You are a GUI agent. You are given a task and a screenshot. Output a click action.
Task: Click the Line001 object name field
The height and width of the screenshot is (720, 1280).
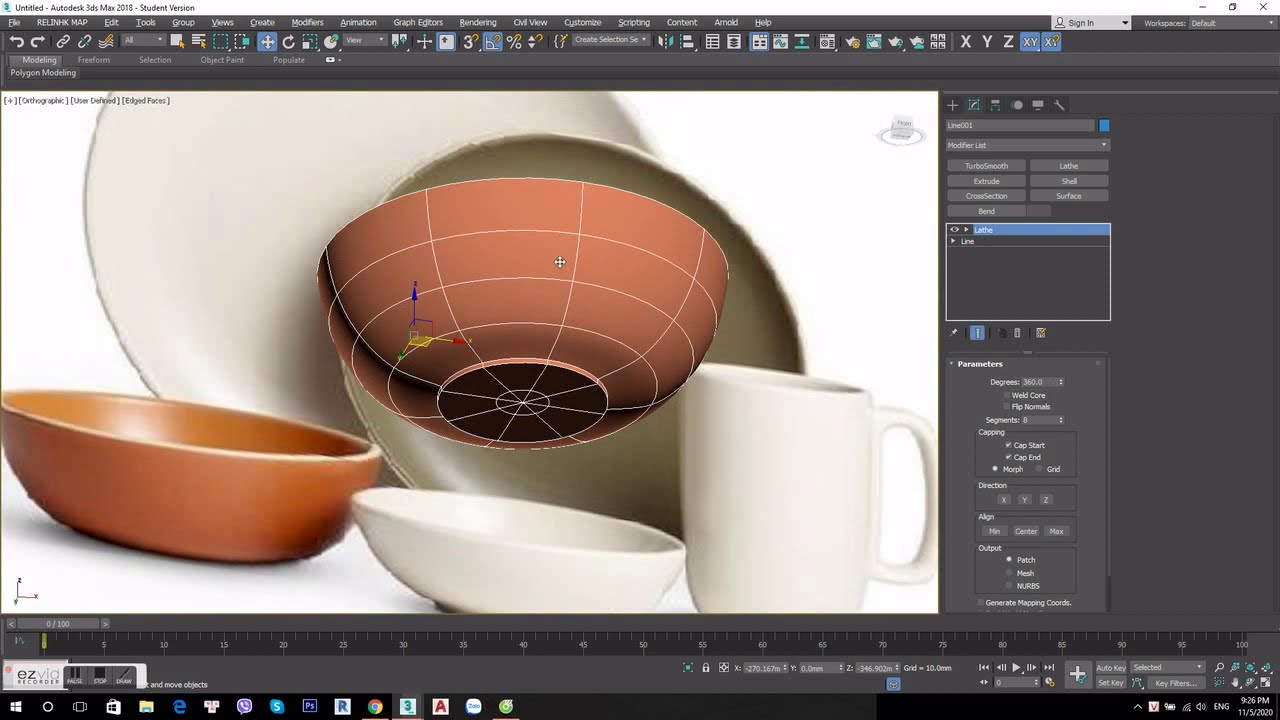click(x=1020, y=125)
